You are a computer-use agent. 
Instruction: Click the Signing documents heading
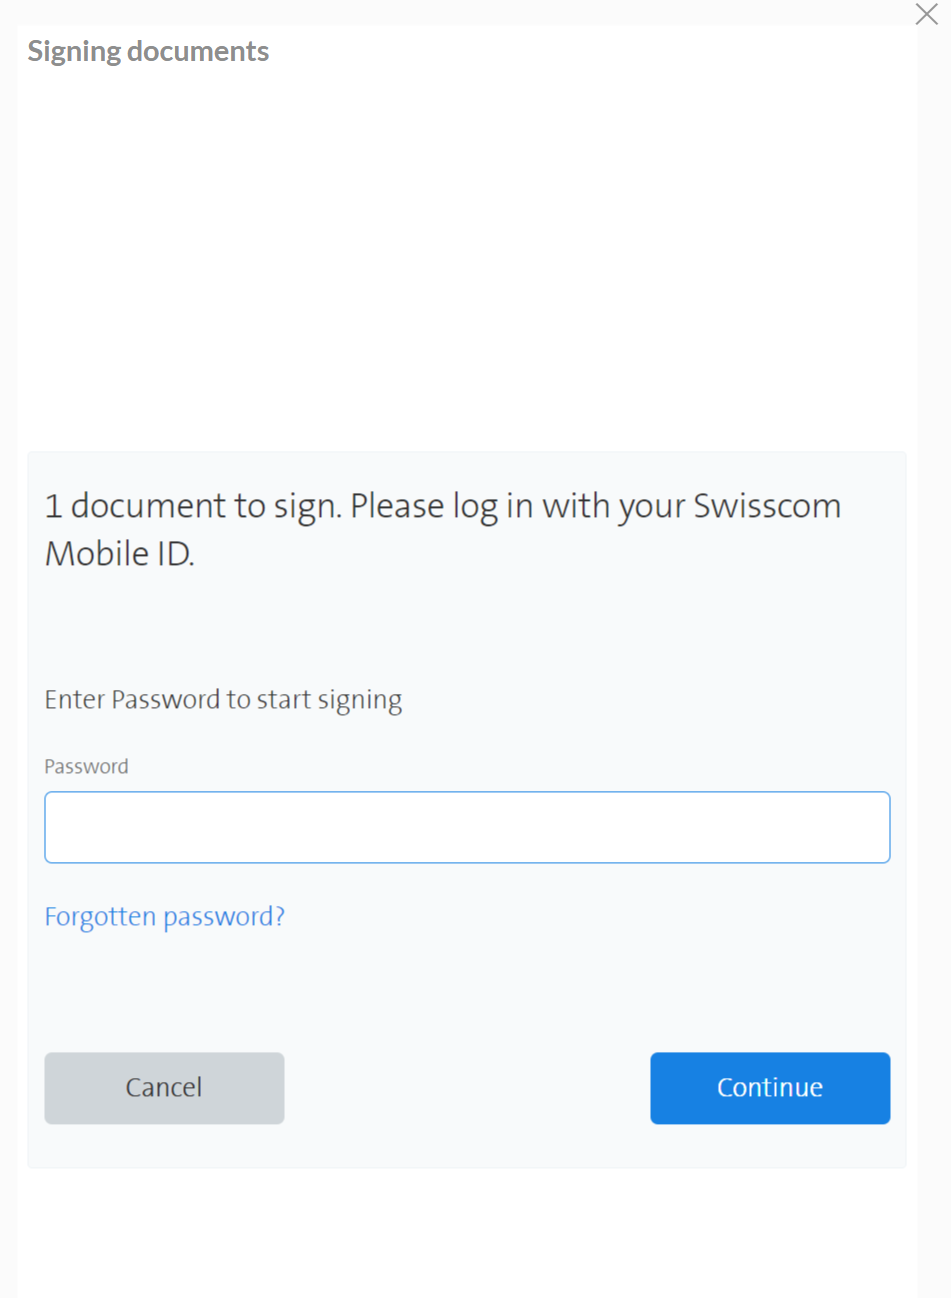point(148,52)
